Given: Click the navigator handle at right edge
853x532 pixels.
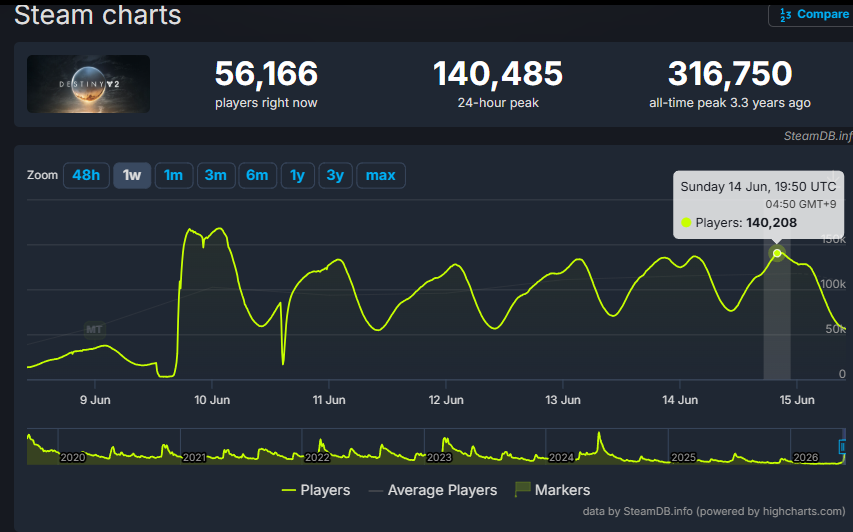Looking at the screenshot, I should [x=843, y=447].
